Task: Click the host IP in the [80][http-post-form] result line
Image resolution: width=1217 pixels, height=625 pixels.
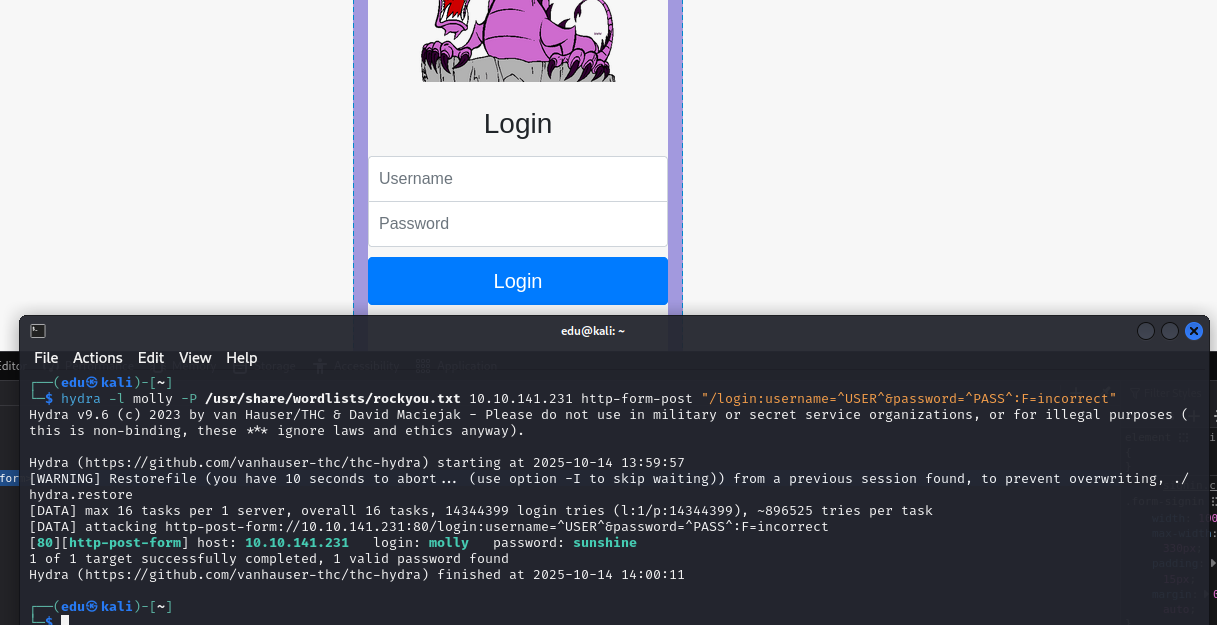Action: coord(297,543)
